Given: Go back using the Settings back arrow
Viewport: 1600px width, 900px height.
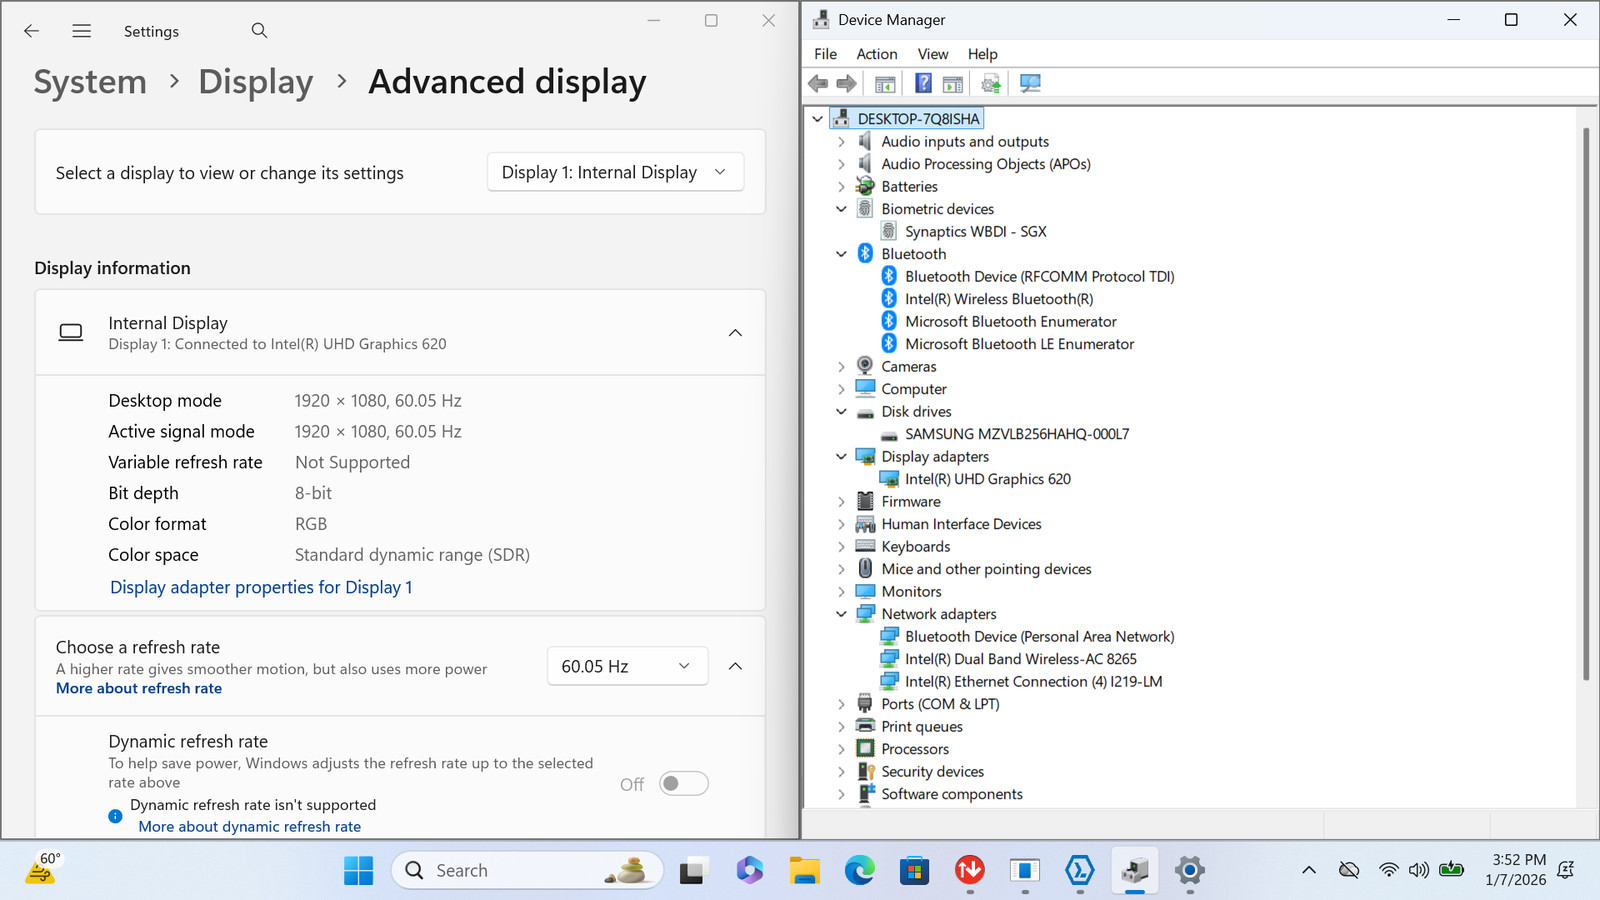Looking at the screenshot, I should click(32, 31).
